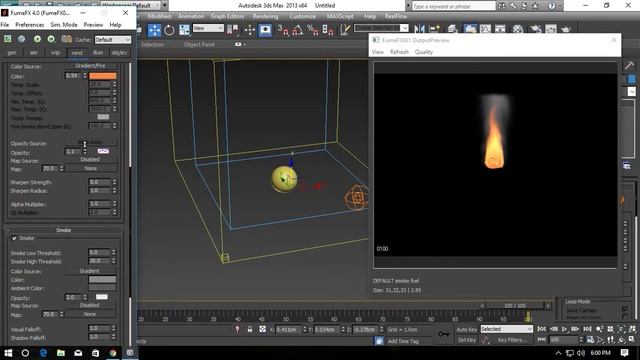Image resolution: width=640 pixels, height=360 pixels.
Task: Toggle the Auto Key mode button
Action: [x=467, y=329]
